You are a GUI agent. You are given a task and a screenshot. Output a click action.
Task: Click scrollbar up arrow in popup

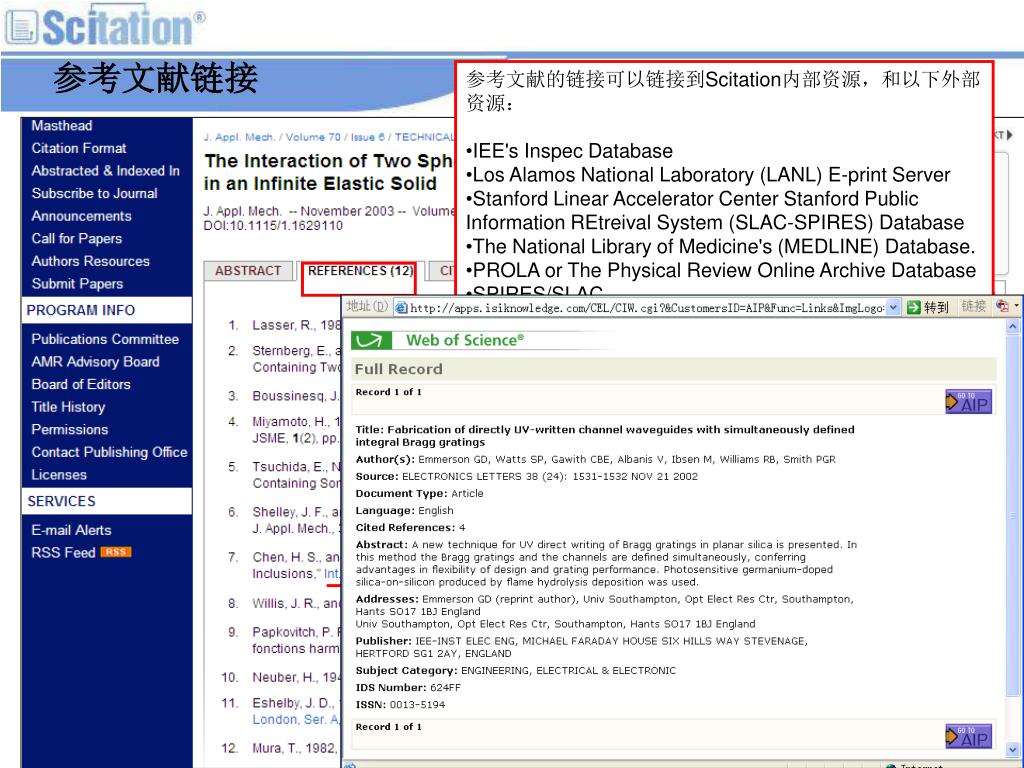(x=1013, y=325)
